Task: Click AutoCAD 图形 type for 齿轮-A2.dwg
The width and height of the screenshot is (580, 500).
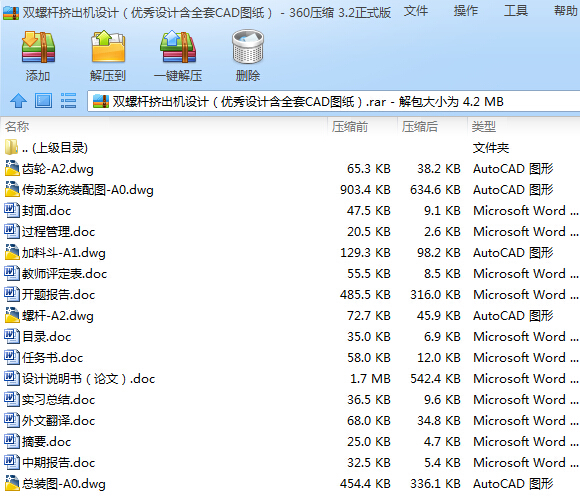Action: pyautogui.click(x=513, y=169)
